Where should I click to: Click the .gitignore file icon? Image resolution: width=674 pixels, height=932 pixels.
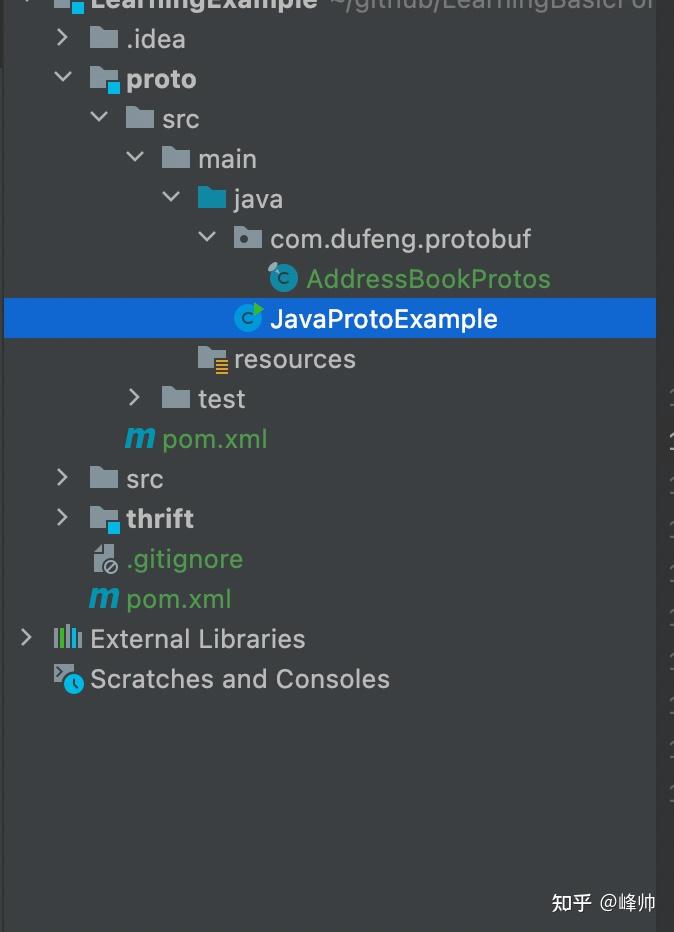pos(105,558)
